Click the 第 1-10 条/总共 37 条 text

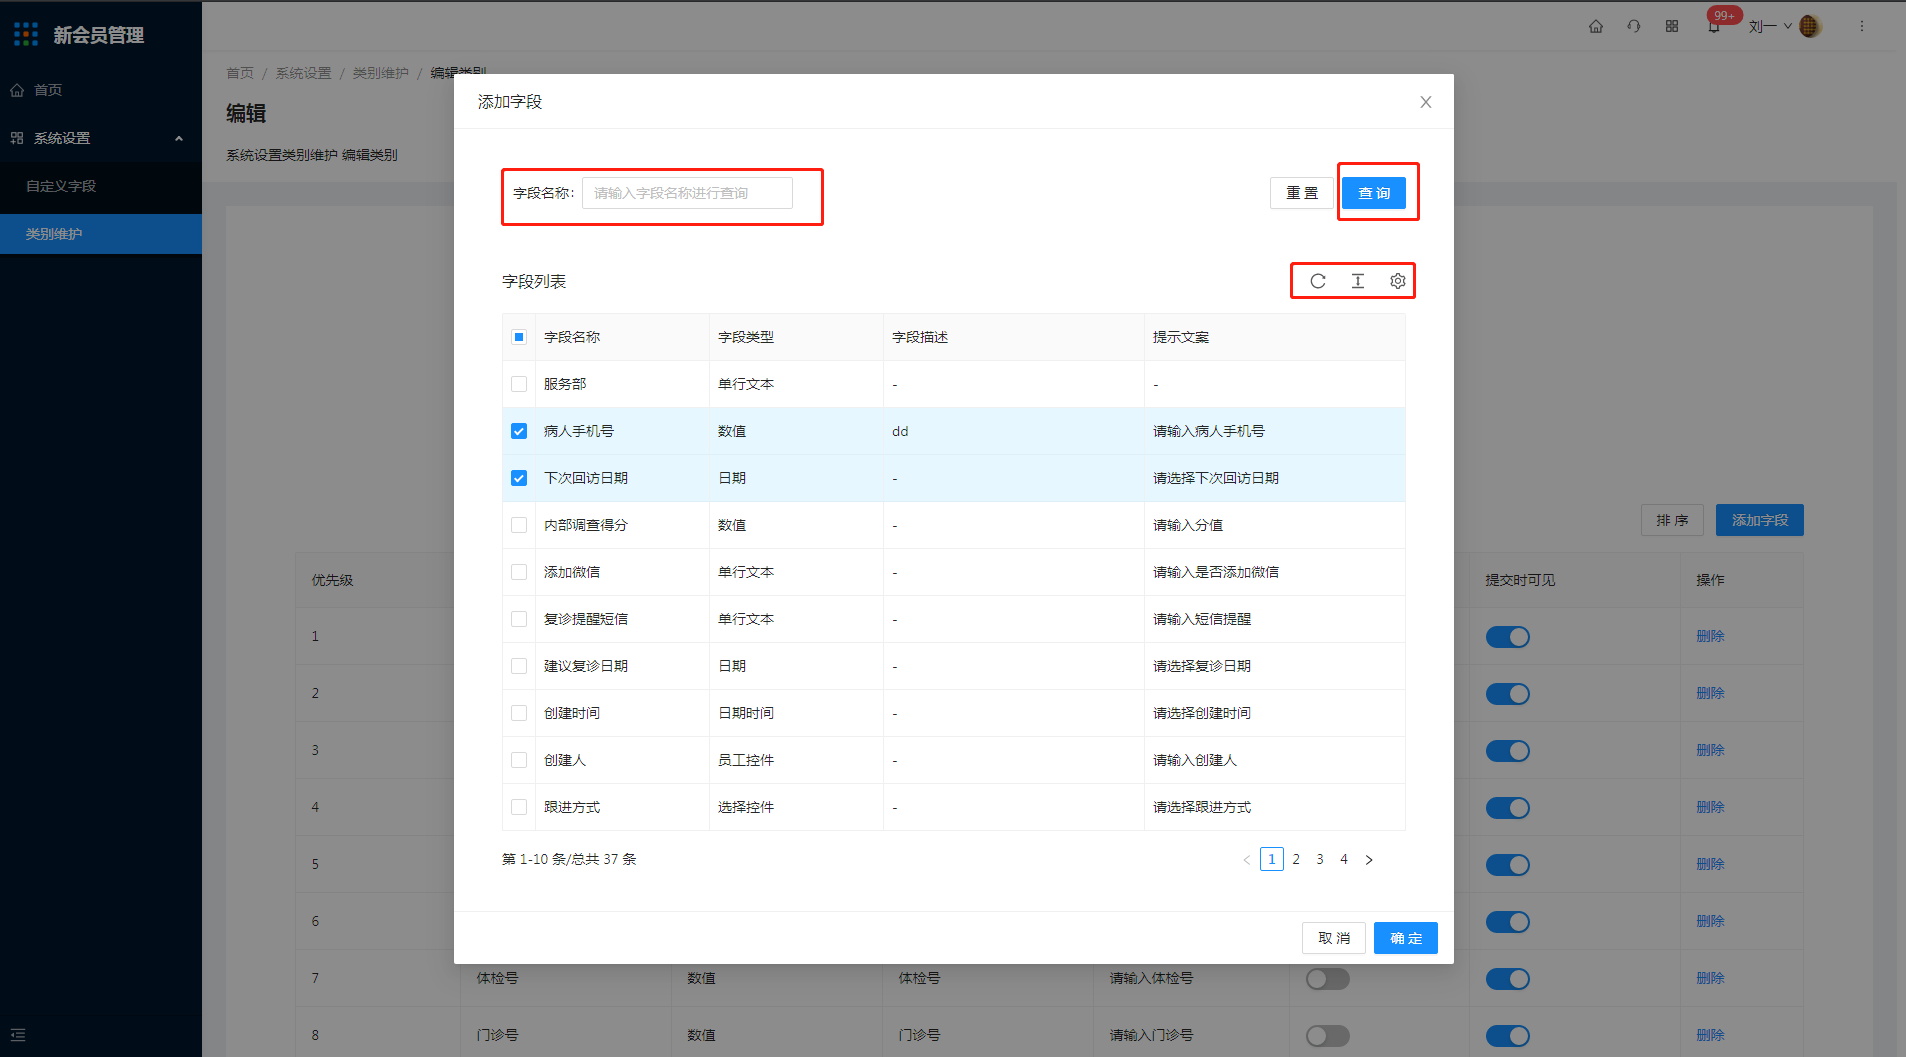pos(569,859)
